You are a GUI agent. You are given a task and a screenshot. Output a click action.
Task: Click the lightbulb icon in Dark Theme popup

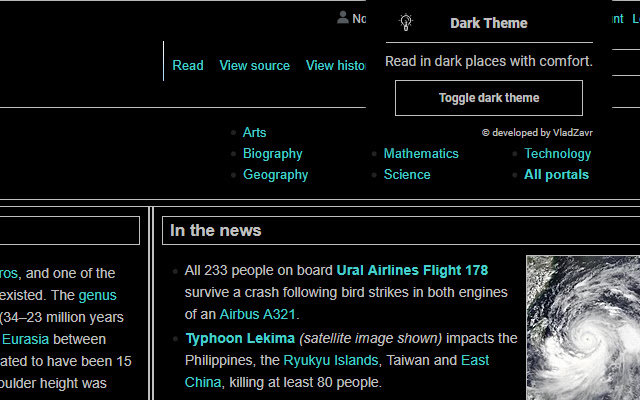coord(406,22)
